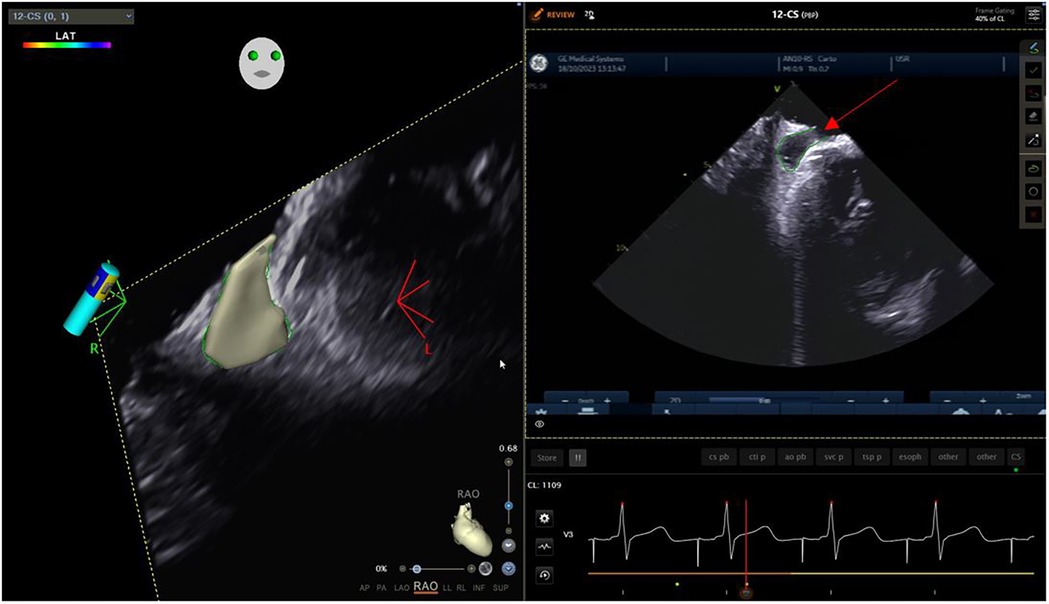Select the eraser tool in right toolbar

1033,116
